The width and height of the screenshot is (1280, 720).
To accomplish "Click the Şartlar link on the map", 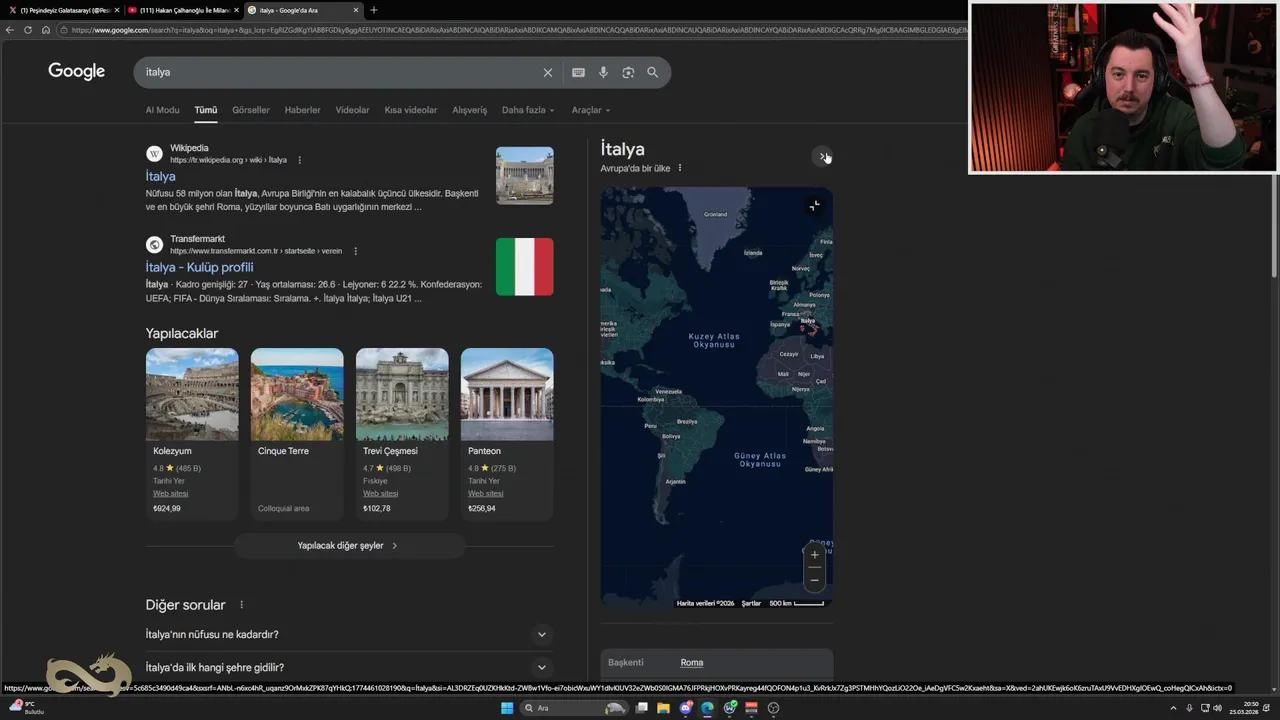I will point(751,603).
